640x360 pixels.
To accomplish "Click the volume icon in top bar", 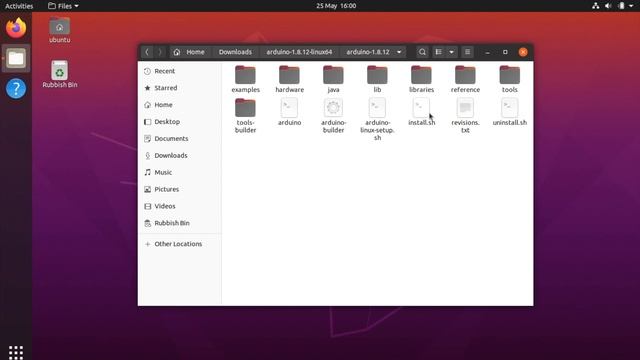I will tap(608, 6).
